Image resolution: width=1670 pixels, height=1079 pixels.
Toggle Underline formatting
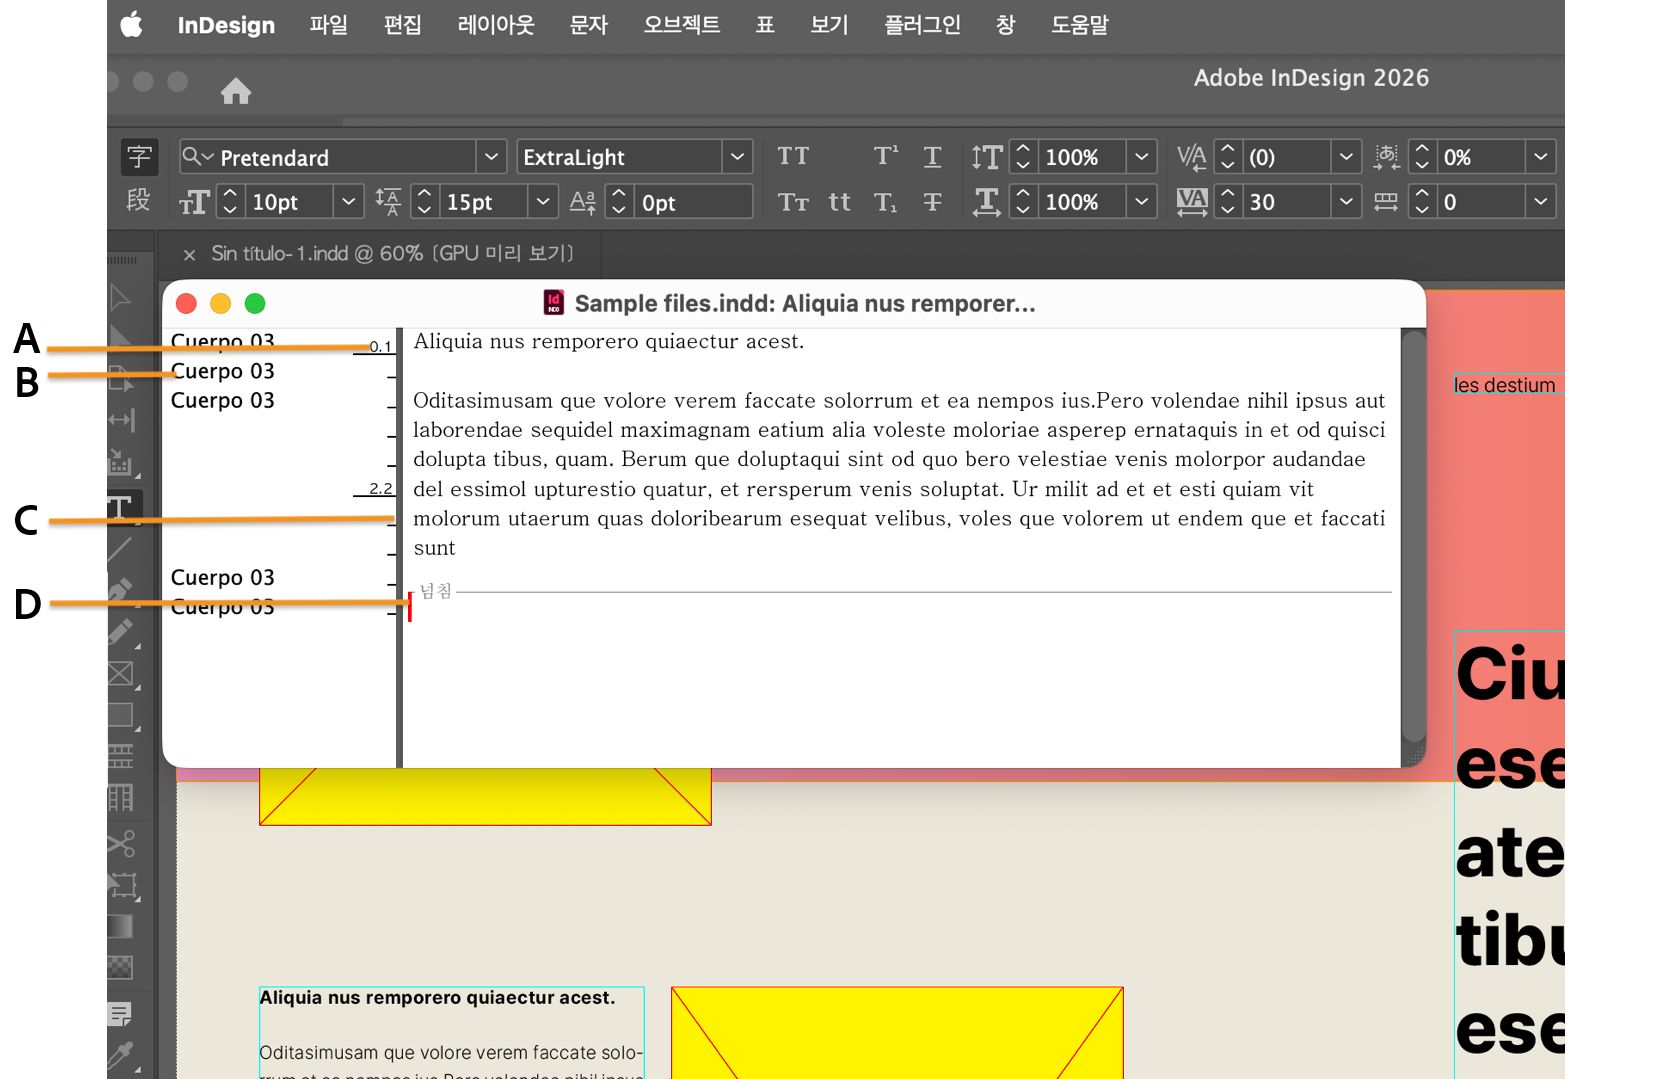(932, 156)
